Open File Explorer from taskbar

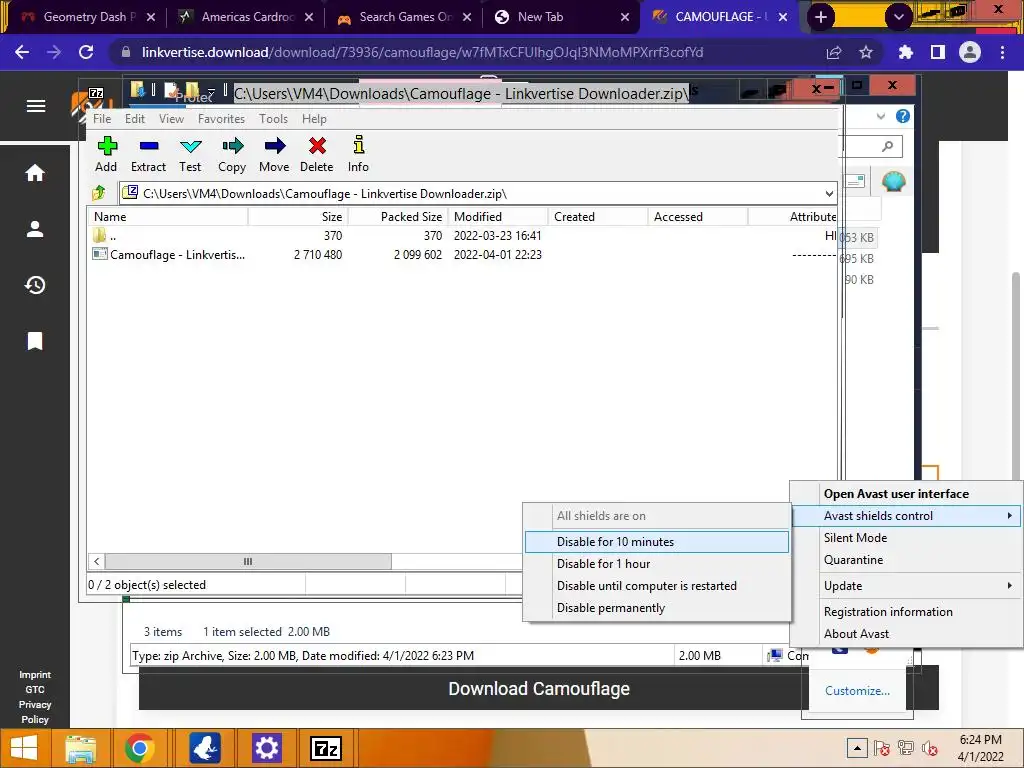pos(80,748)
